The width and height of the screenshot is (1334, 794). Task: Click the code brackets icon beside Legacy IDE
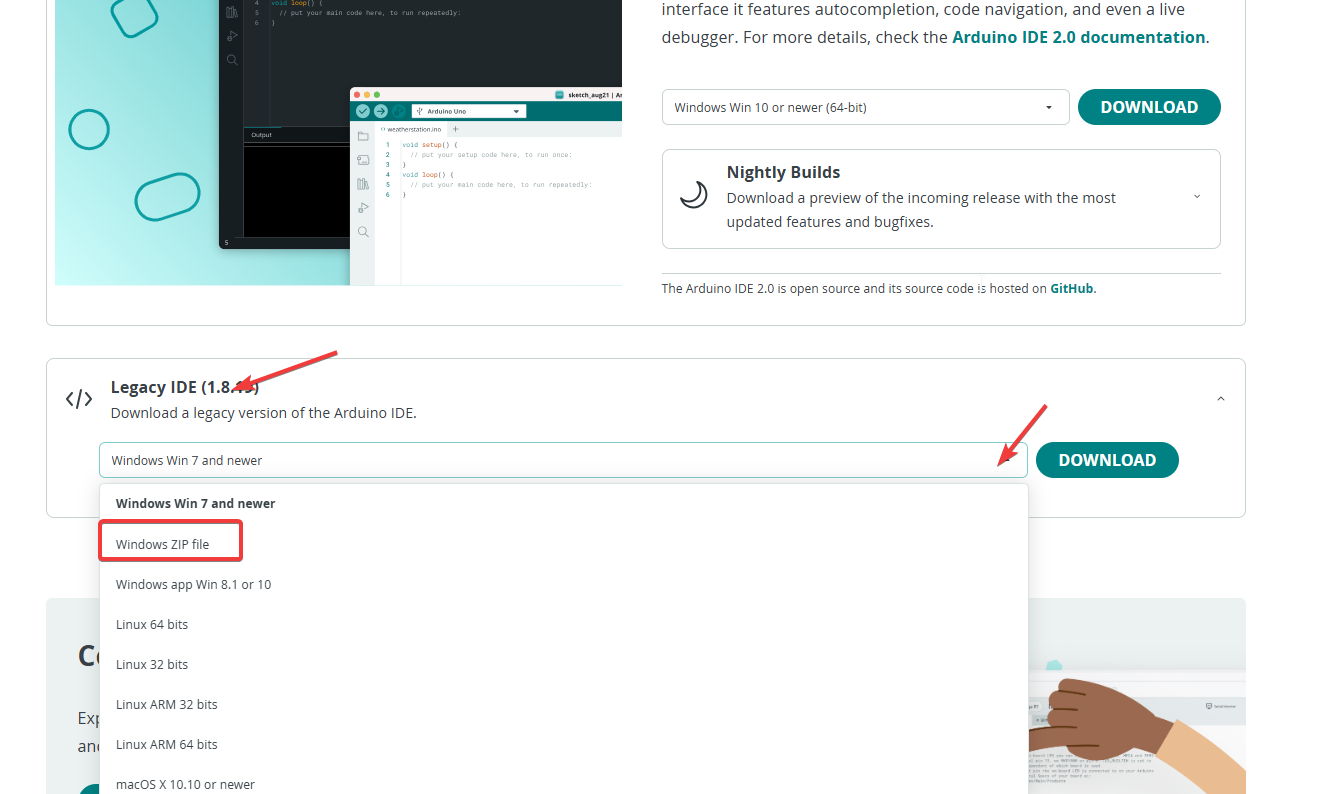[x=79, y=399]
